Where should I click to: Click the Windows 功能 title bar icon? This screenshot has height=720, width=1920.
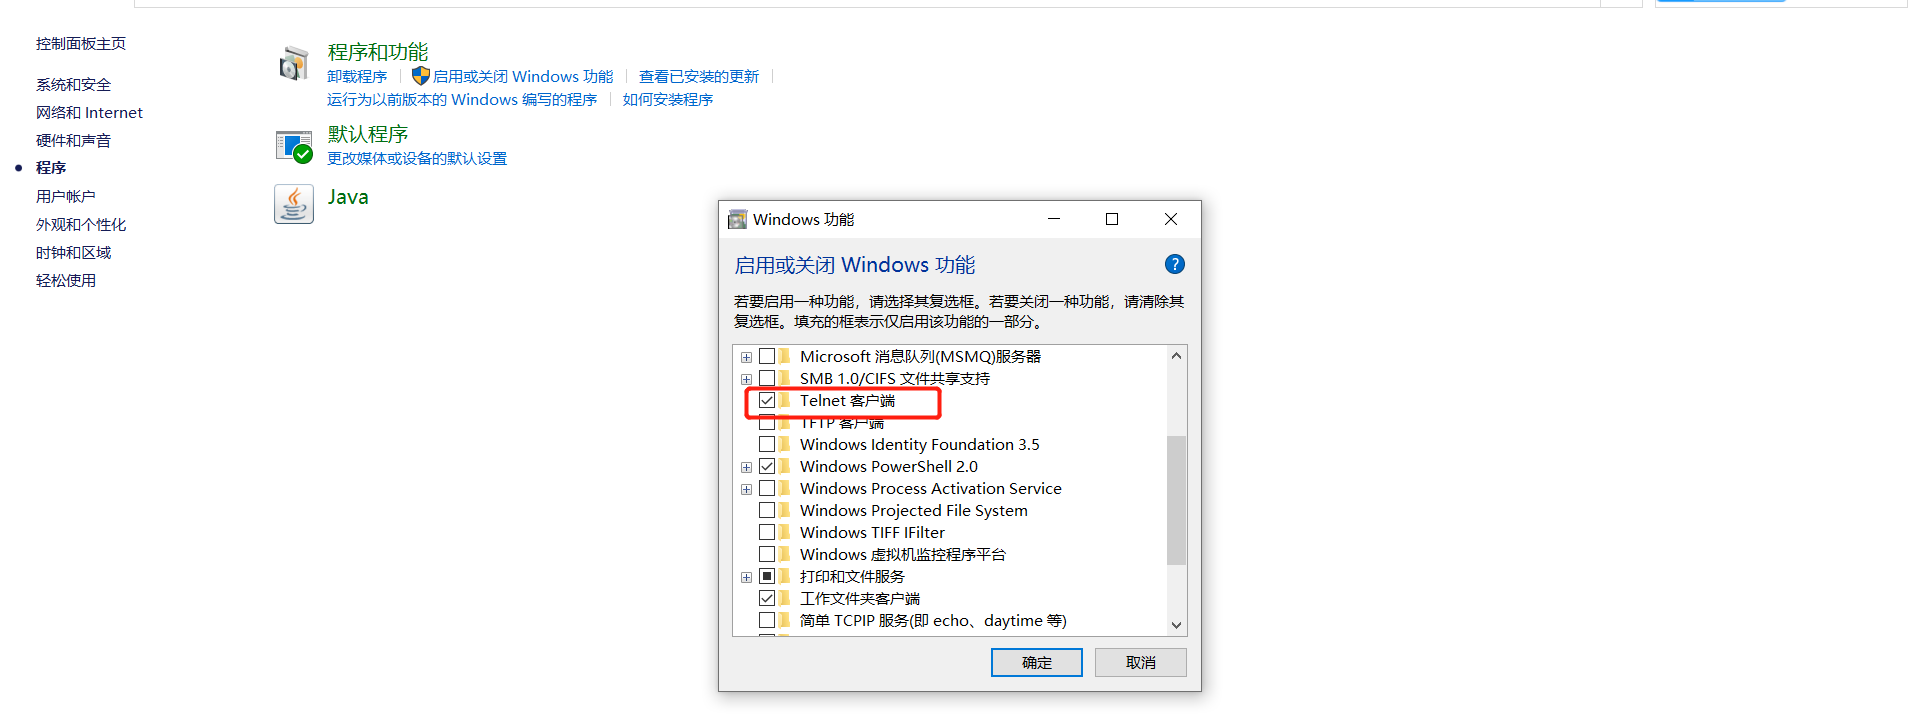[x=738, y=219]
